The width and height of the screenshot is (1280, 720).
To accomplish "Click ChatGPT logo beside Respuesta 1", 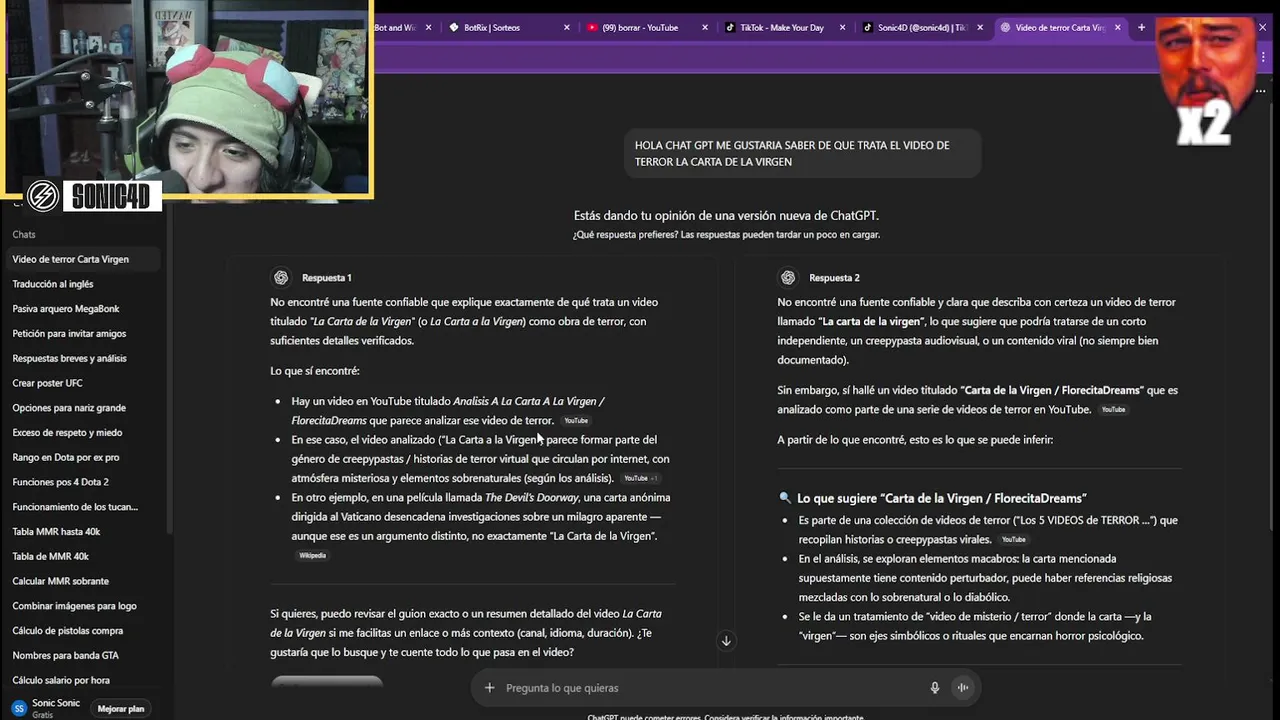I will pos(281,278).
